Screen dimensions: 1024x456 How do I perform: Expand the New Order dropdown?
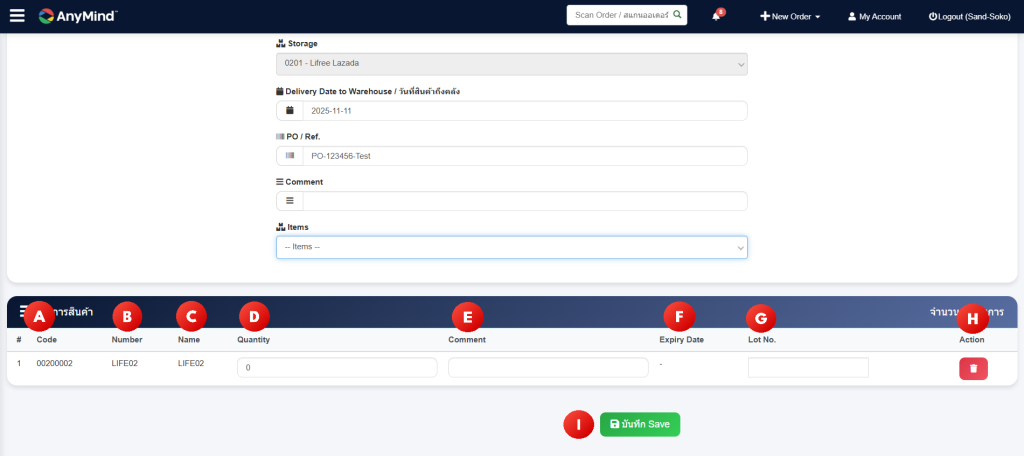[x=790, y=17]
